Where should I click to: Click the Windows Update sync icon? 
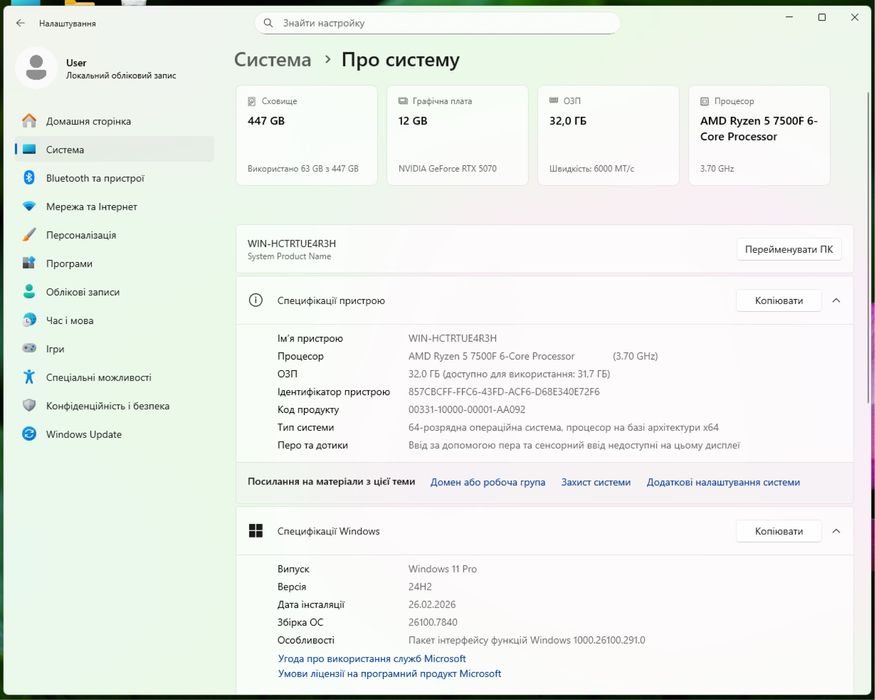tap(29, 434)
